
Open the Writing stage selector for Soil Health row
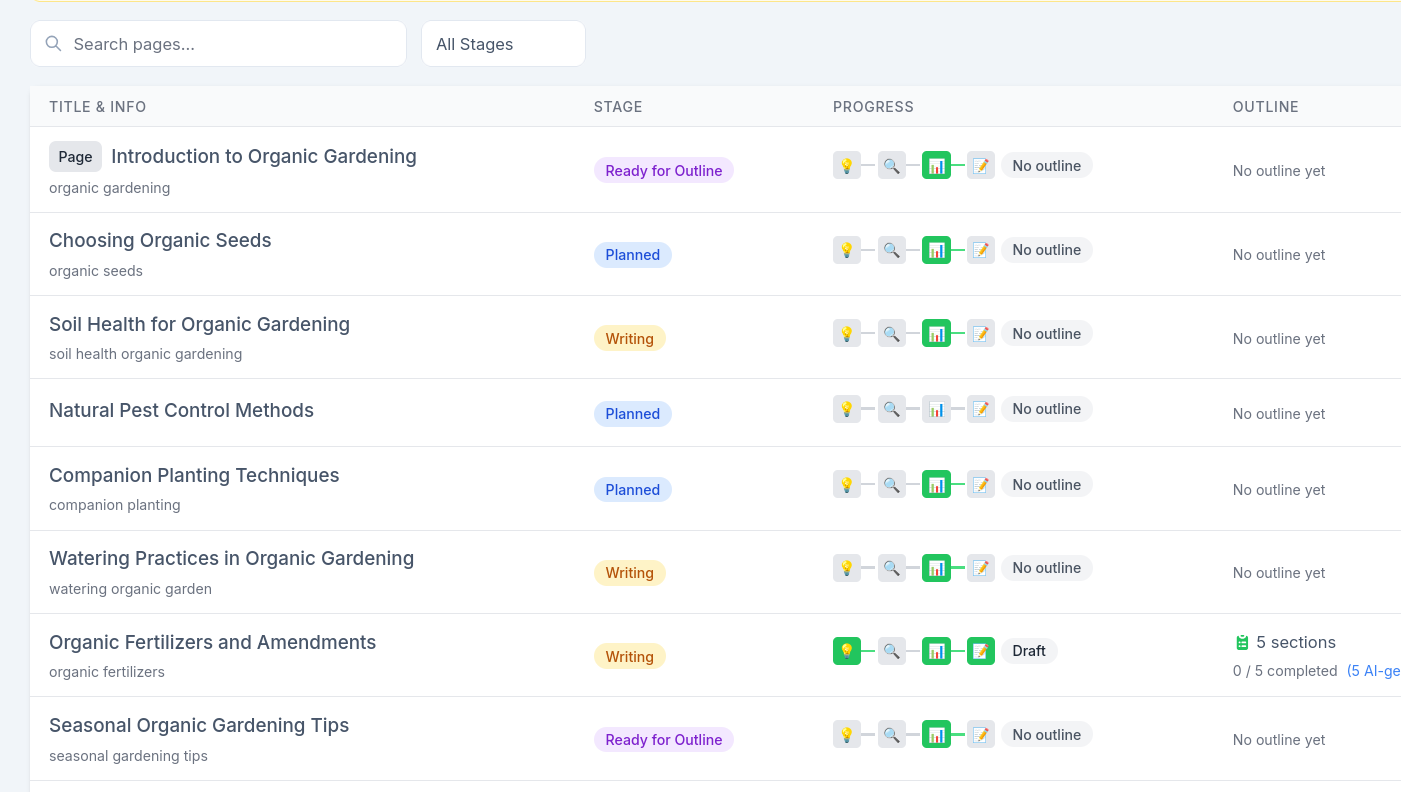pos(629,337)
